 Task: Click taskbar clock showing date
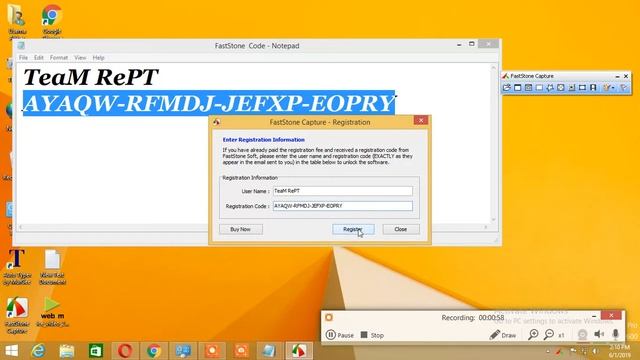coord(620,351)
